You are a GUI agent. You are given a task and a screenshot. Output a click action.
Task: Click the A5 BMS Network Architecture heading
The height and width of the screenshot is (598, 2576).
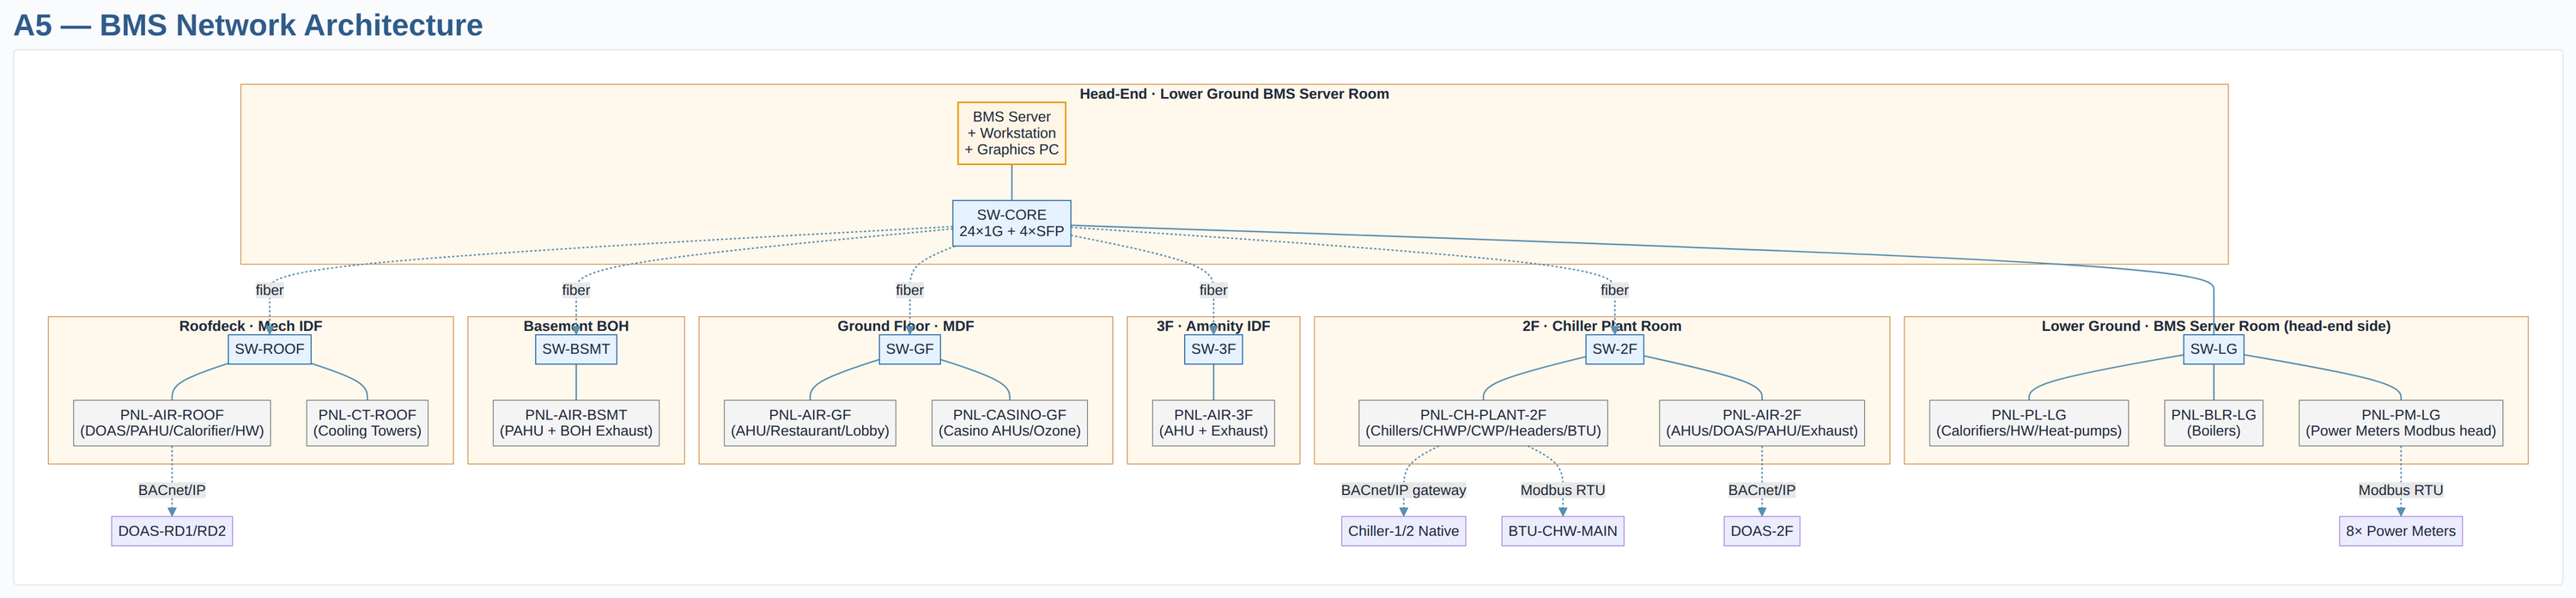pyautogui.click(x=248, y=25)
